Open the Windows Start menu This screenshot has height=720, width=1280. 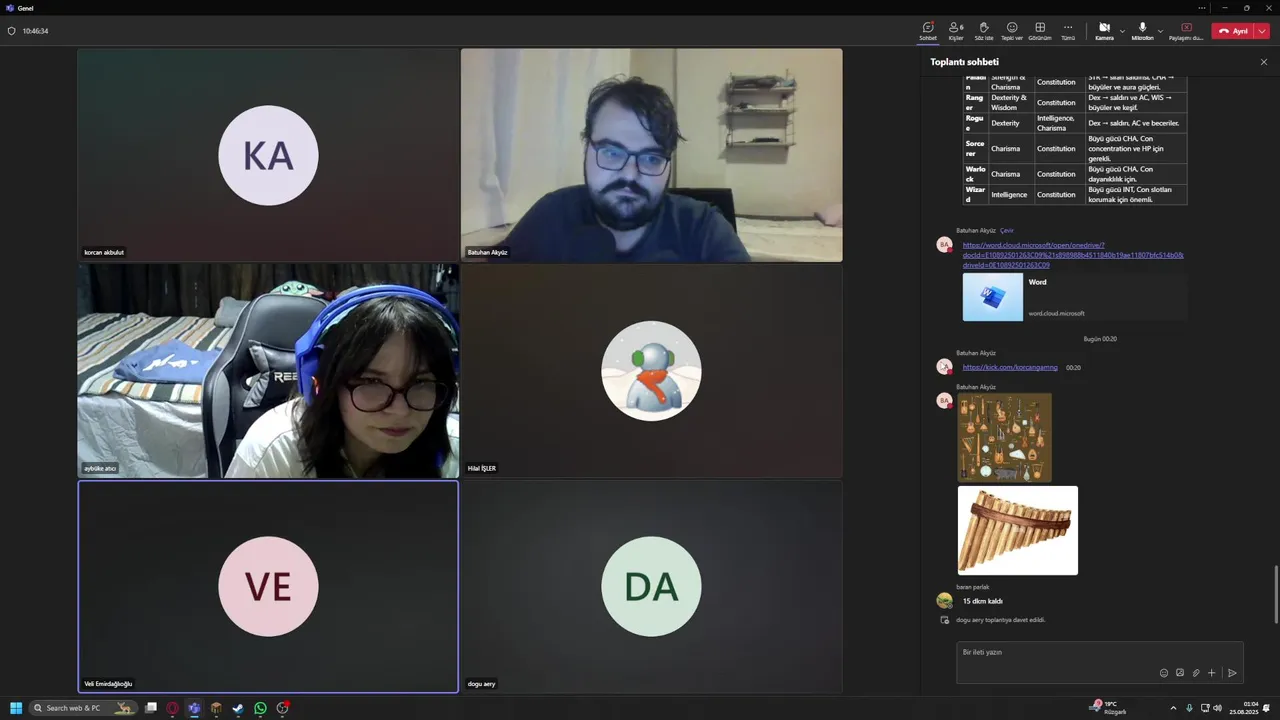(x=16, y=708)
